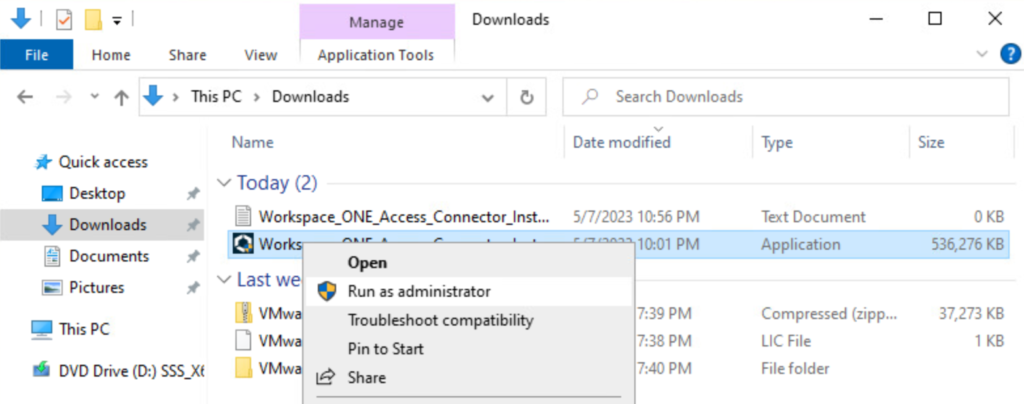Sort files by the Date modified column

[x=621, y=142]
